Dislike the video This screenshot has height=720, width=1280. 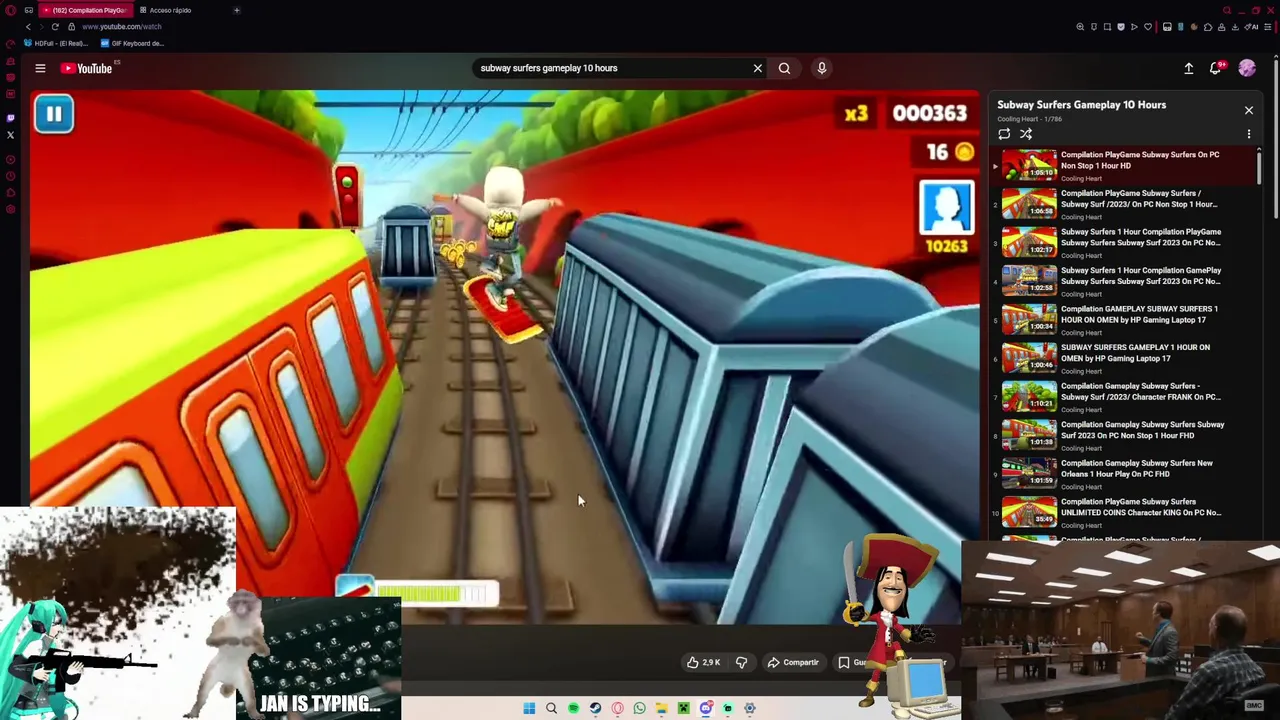coord(741,662)
